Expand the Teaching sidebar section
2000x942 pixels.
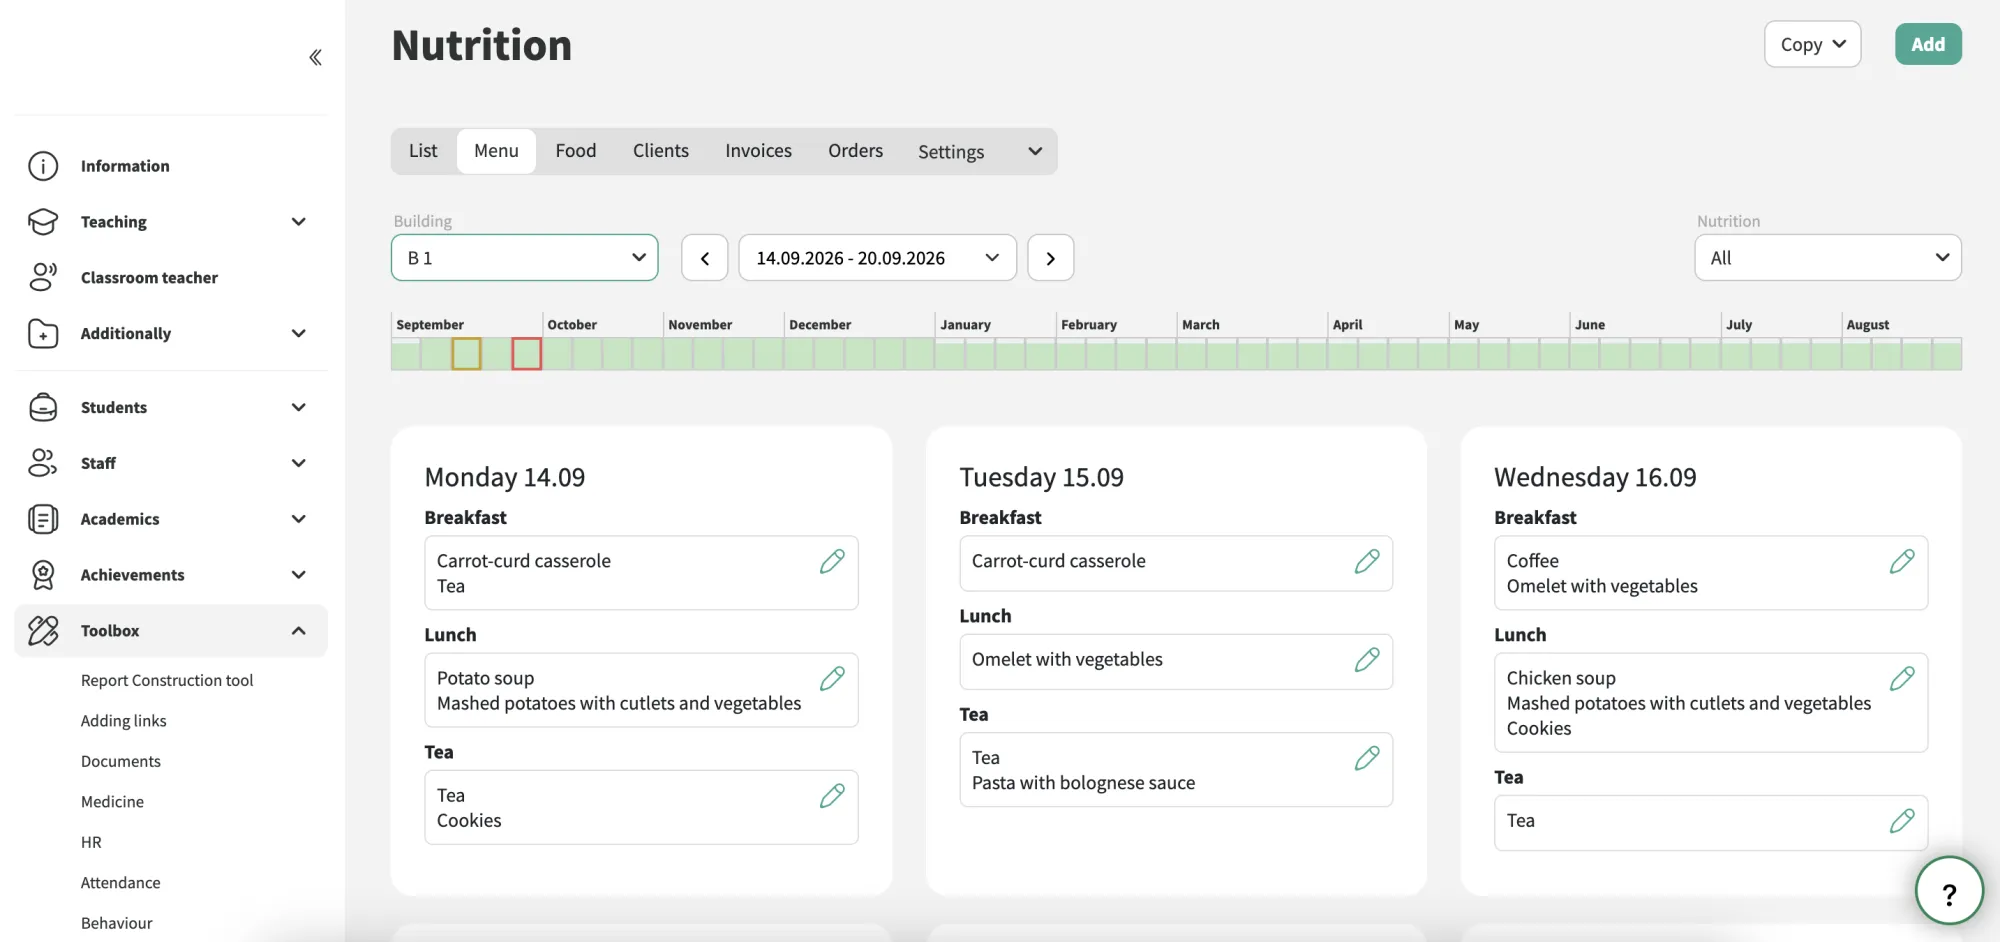tap(298, 222)
